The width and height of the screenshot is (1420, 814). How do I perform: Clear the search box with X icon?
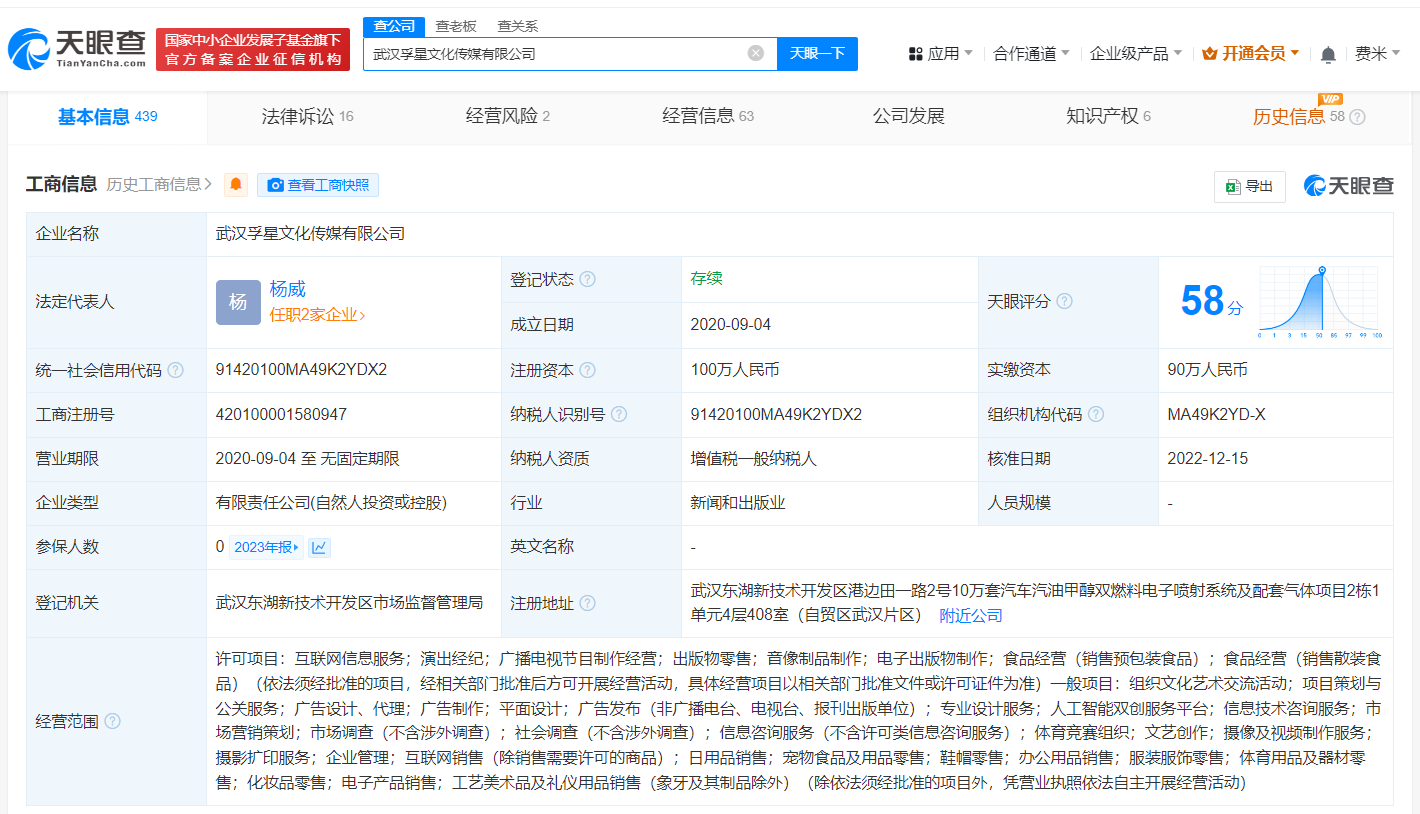[x=756, y=53]
